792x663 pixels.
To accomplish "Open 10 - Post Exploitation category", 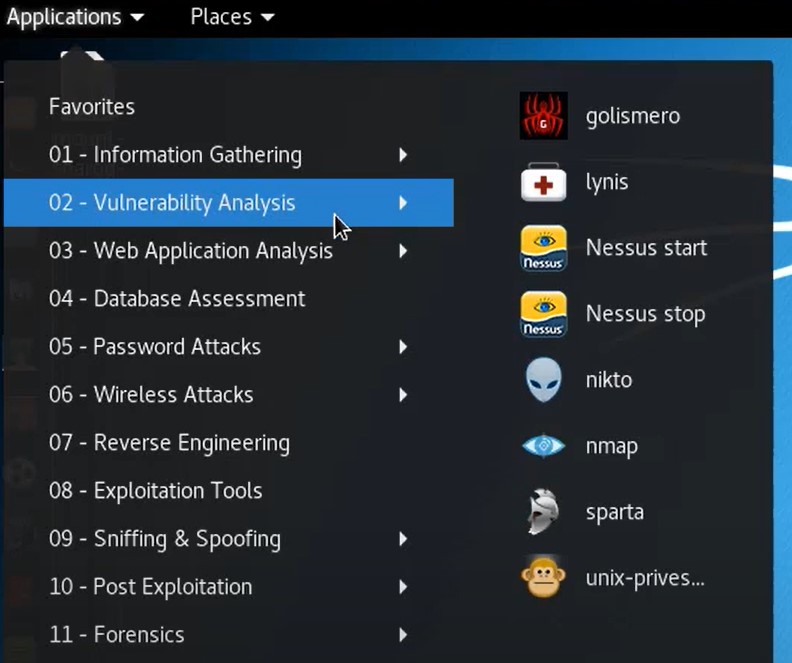I will pos(228,587).
